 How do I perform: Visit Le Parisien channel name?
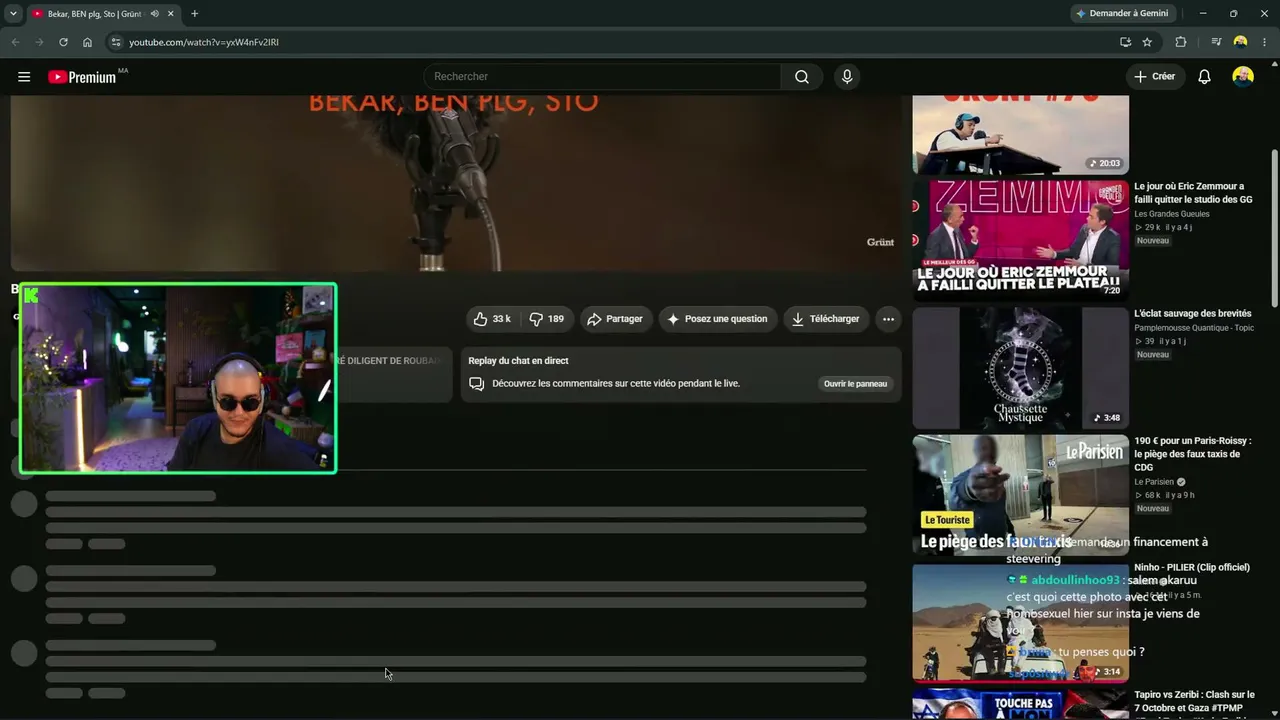pos(1154,482)
